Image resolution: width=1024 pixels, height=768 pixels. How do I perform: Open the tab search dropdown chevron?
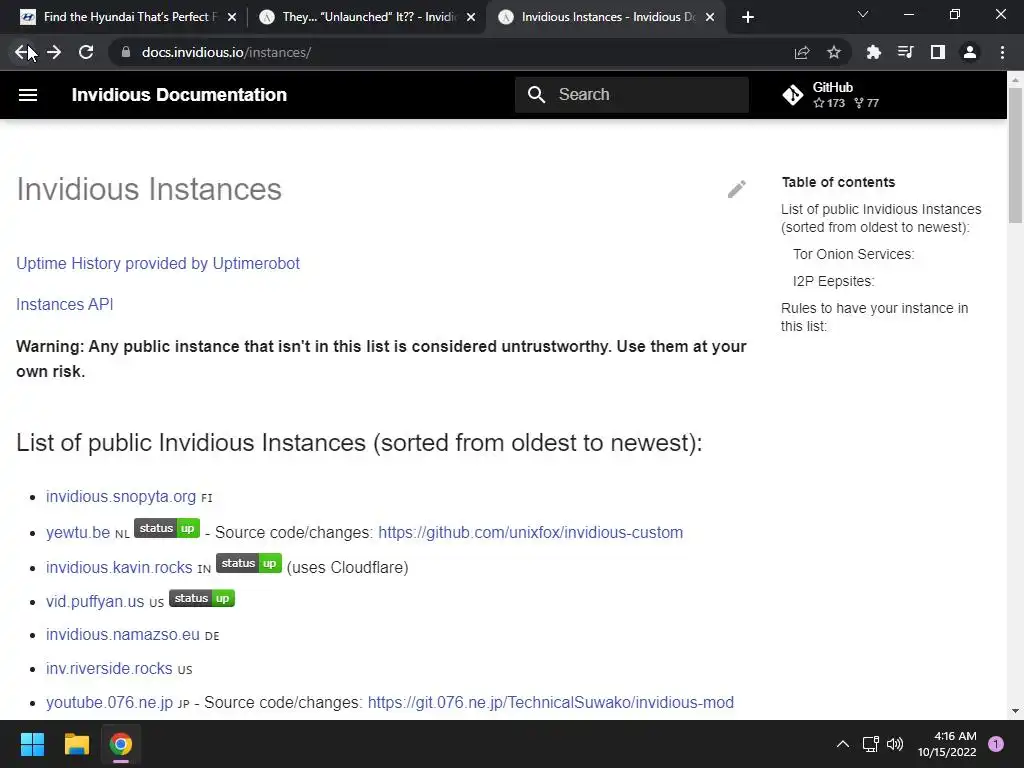863,14
